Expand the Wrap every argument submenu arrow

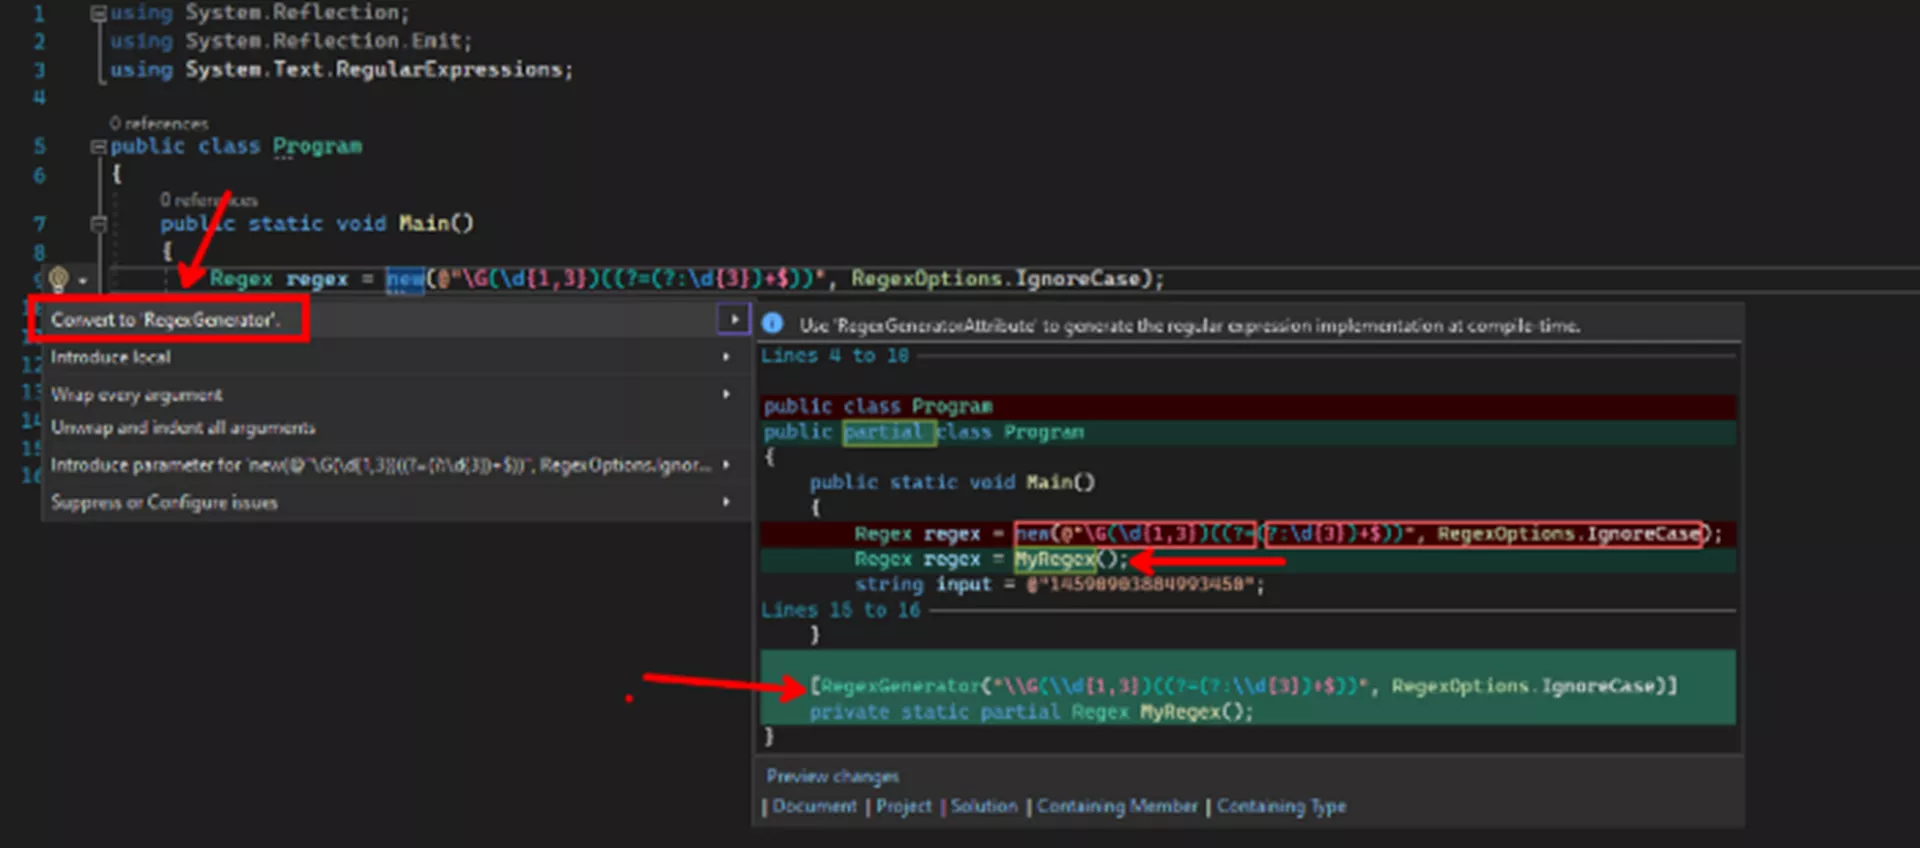pyautogui.click(x=727, y=394)
